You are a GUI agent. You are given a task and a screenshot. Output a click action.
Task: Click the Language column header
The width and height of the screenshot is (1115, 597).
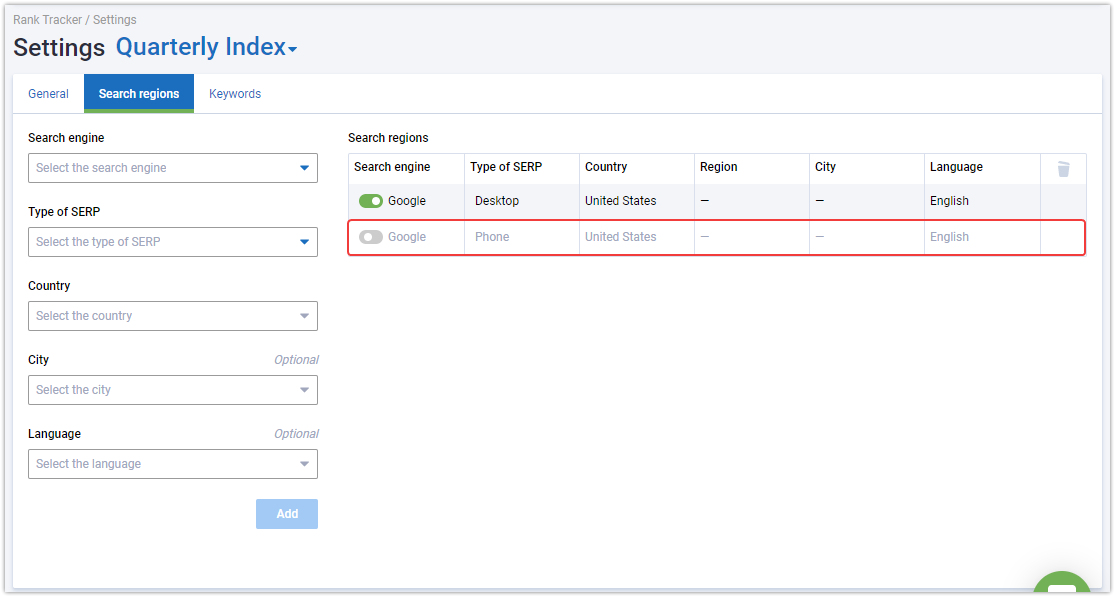pyautogui.click(x=956, y=167)
